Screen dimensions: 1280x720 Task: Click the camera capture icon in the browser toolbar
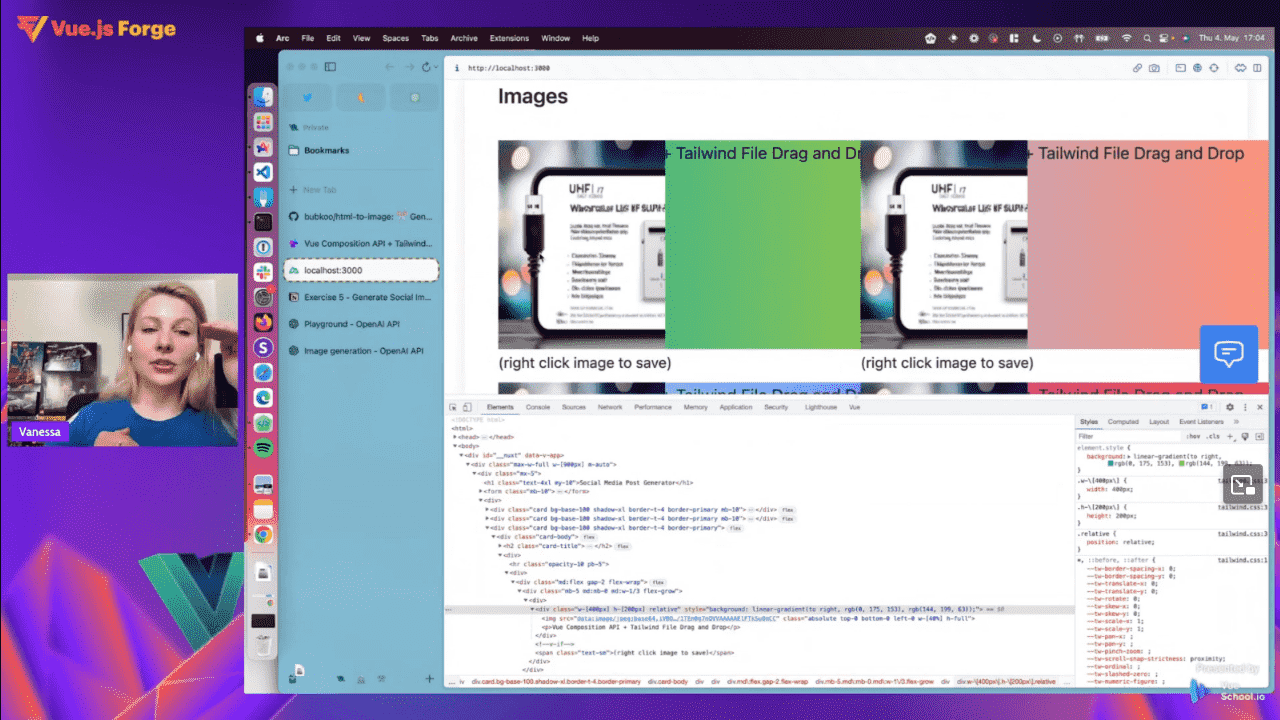[1154, 68]
